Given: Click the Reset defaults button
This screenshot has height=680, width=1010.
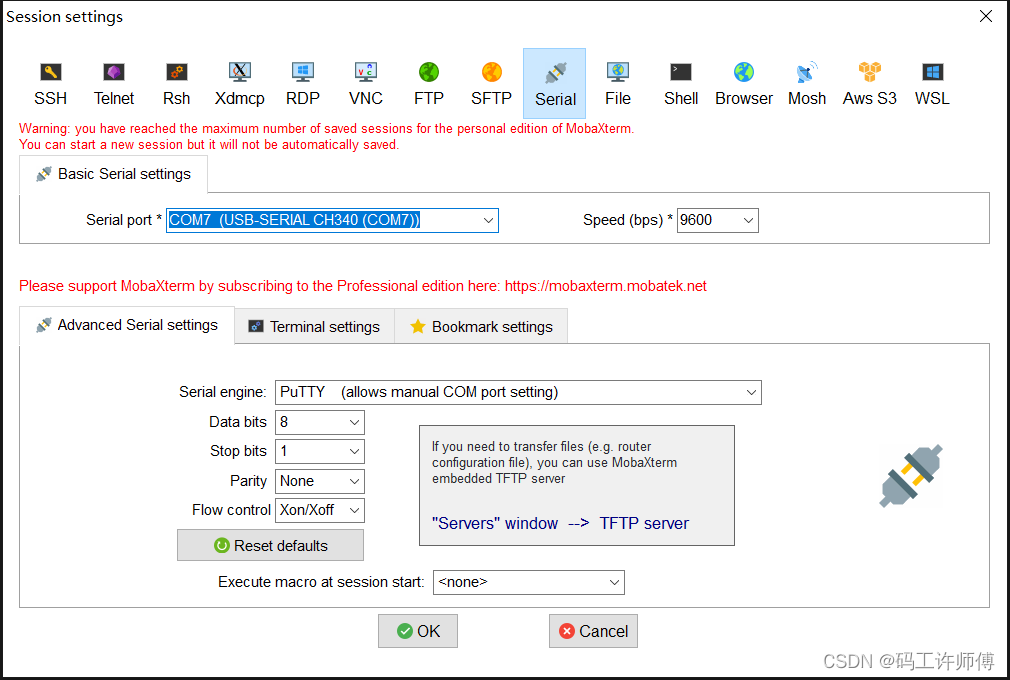Looking at the screenshot, I should [271, 545].
